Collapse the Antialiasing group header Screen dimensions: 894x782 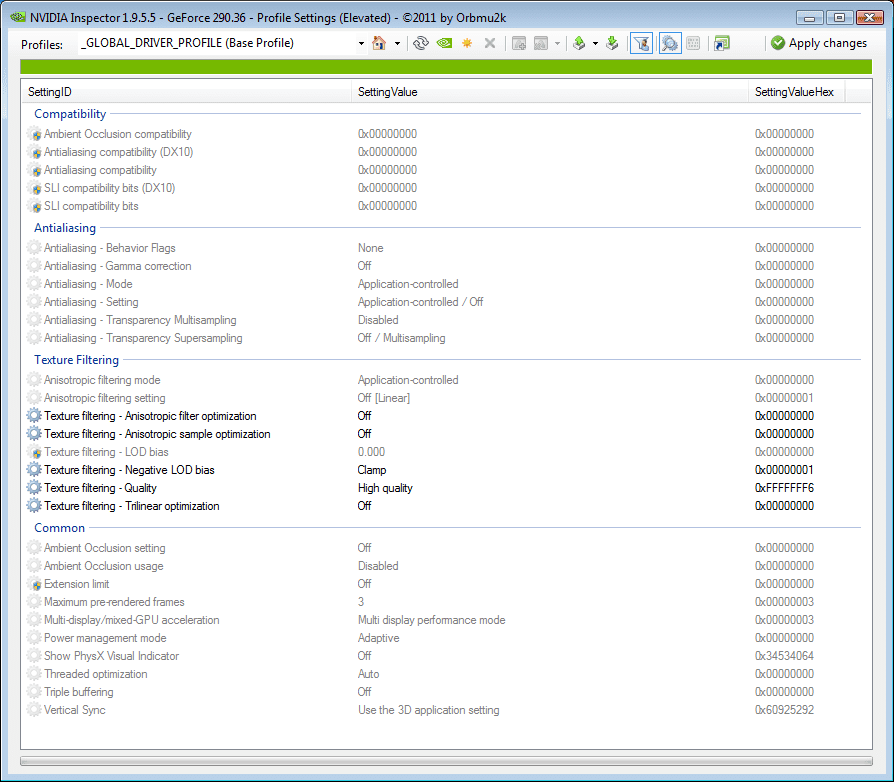tap(65, 228)
